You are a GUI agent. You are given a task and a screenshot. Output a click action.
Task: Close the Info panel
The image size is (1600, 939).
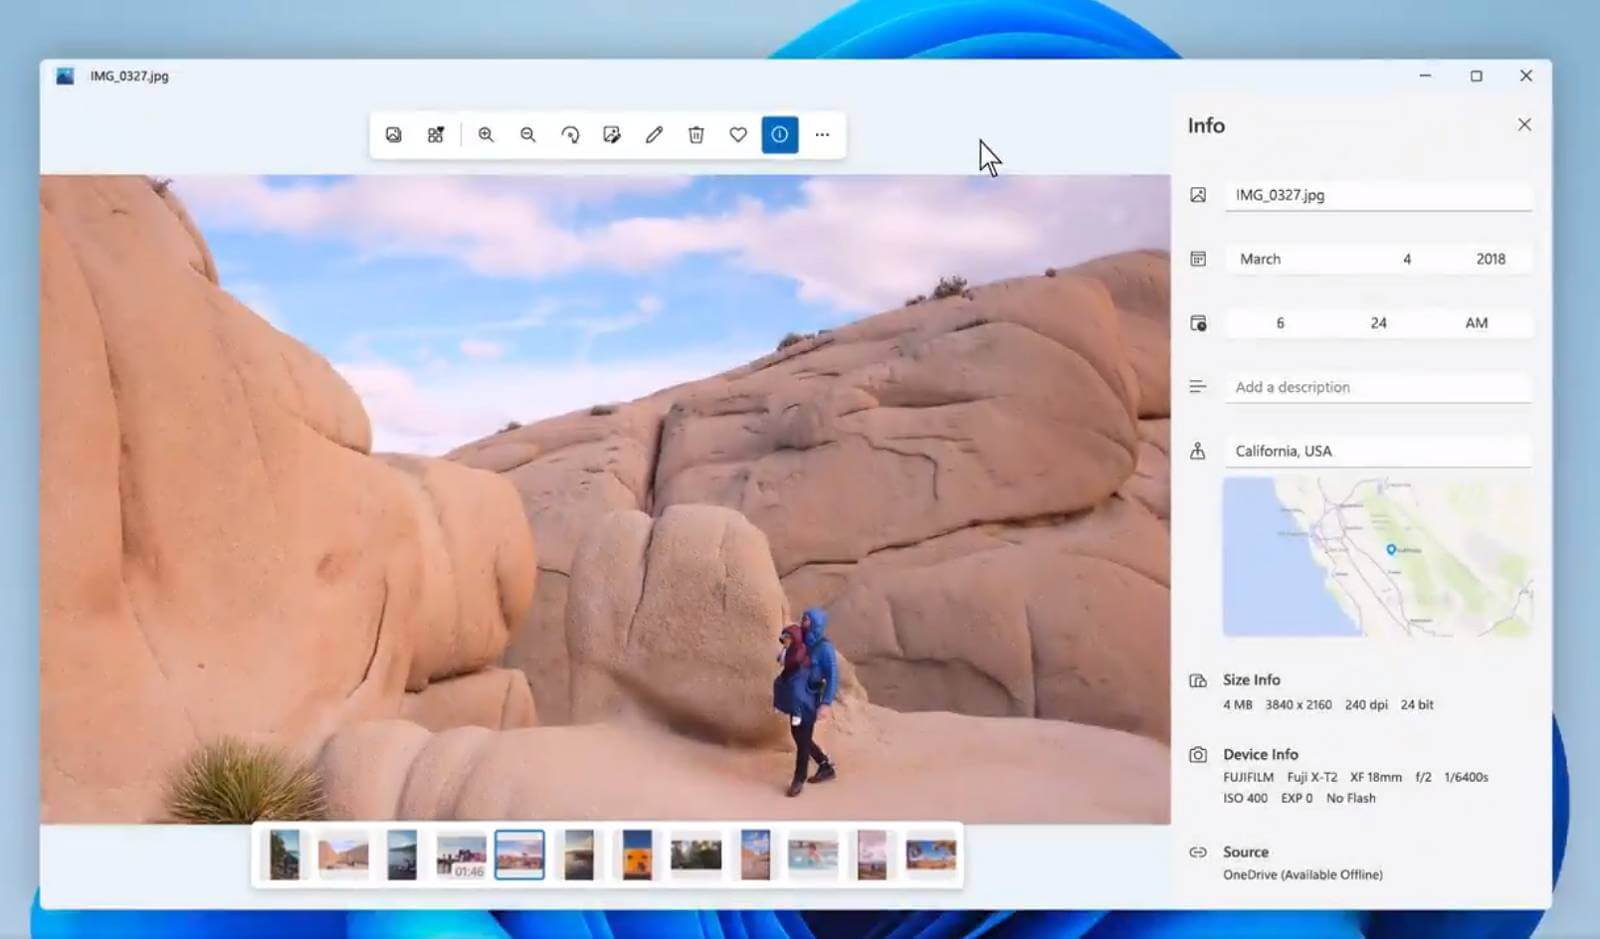coord(1524,125)
